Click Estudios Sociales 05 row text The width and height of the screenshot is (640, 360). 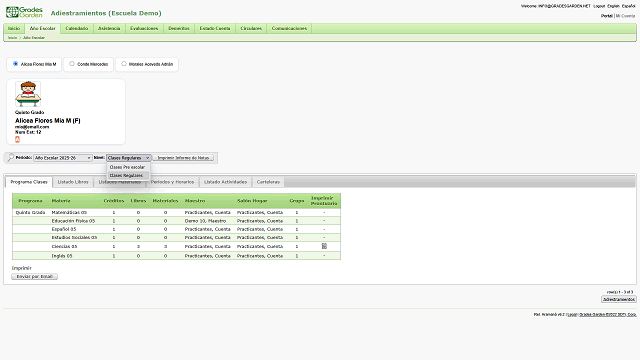(x=74, y=237)
